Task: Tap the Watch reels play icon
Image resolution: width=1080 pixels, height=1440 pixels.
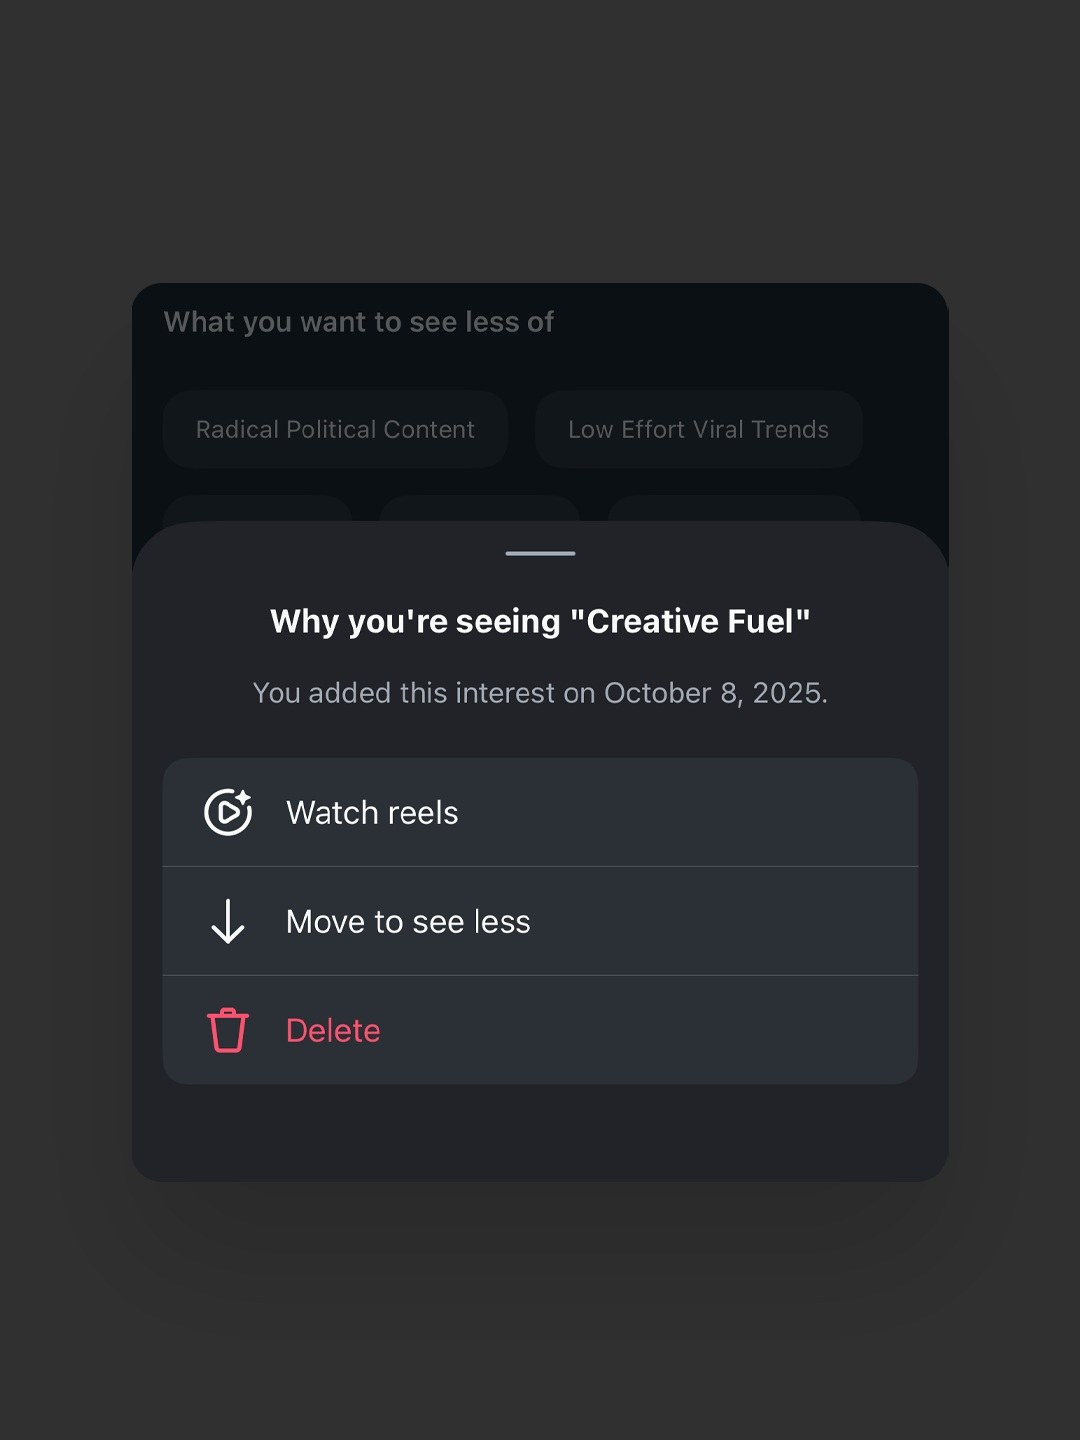Action: (228, 812)
